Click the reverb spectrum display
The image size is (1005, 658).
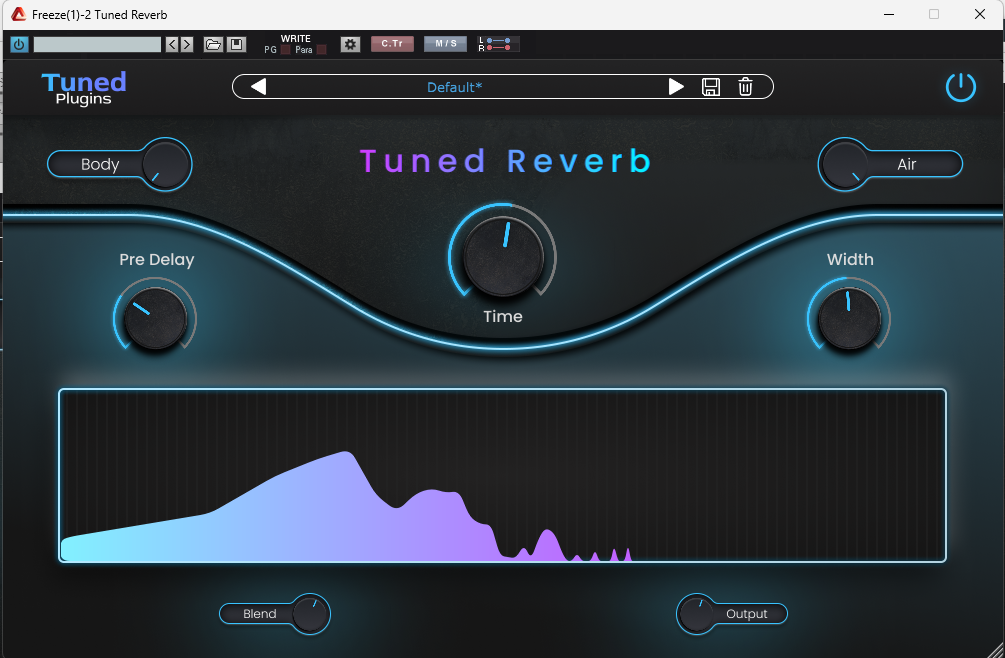click(502, 475)
